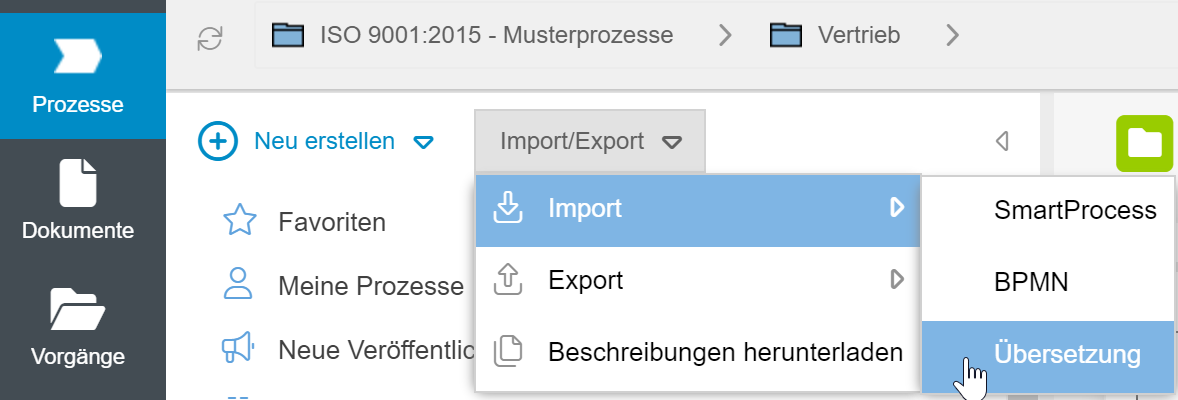Select Übersetzung from the Import submenu
The image size is (1178, 400).
tap(1067, 353)
